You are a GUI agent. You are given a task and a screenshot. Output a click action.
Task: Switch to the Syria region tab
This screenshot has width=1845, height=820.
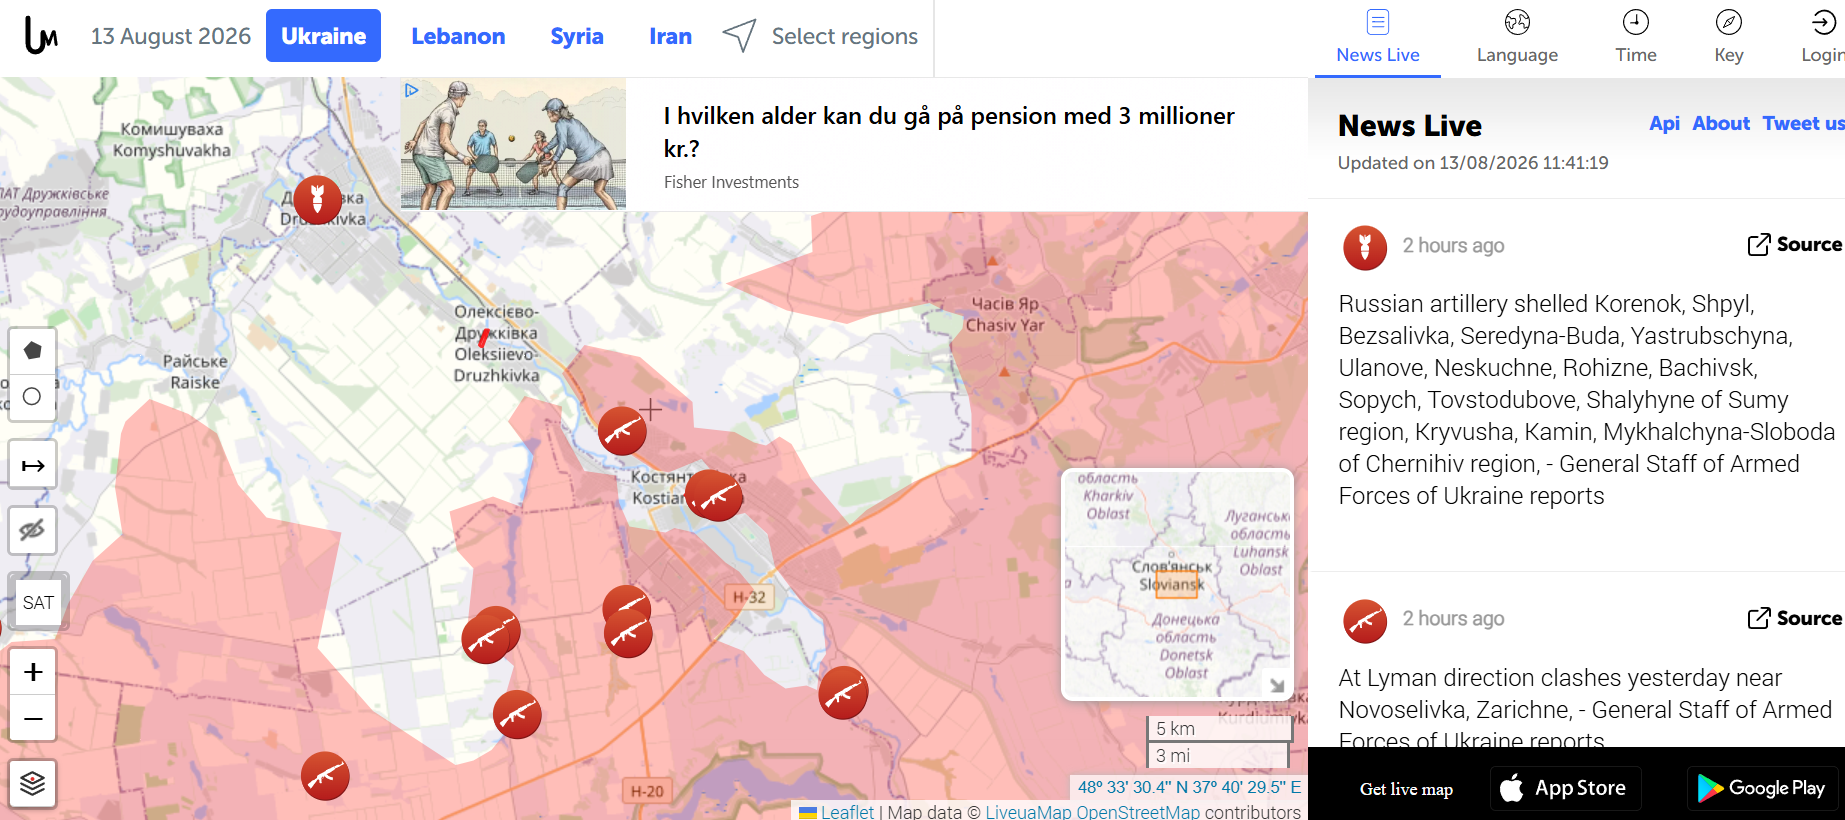click(577, 36)
